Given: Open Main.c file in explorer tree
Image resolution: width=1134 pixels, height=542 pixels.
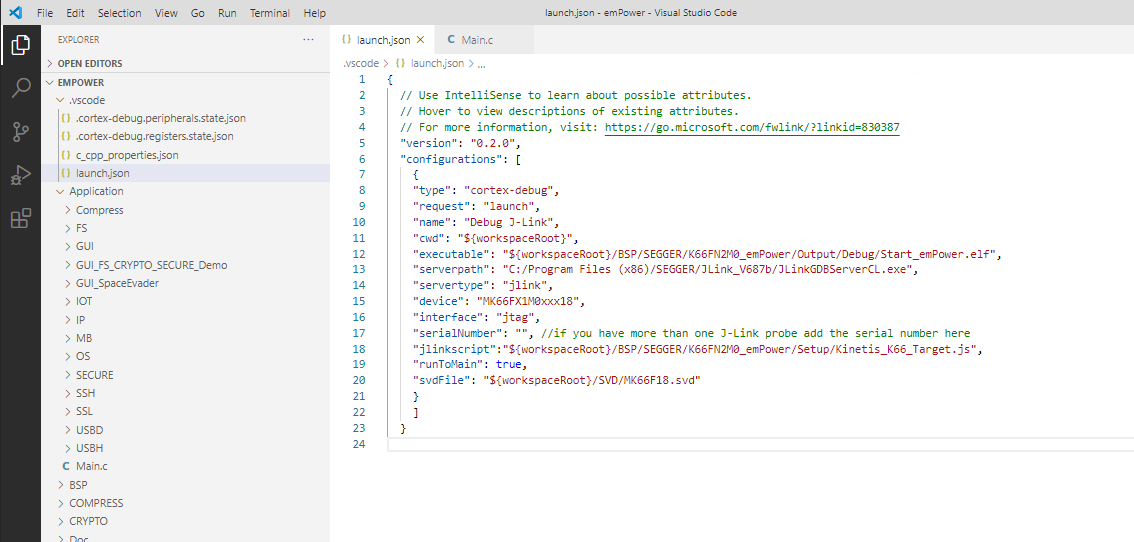Looking at the screenshot, I should [91, 467].
